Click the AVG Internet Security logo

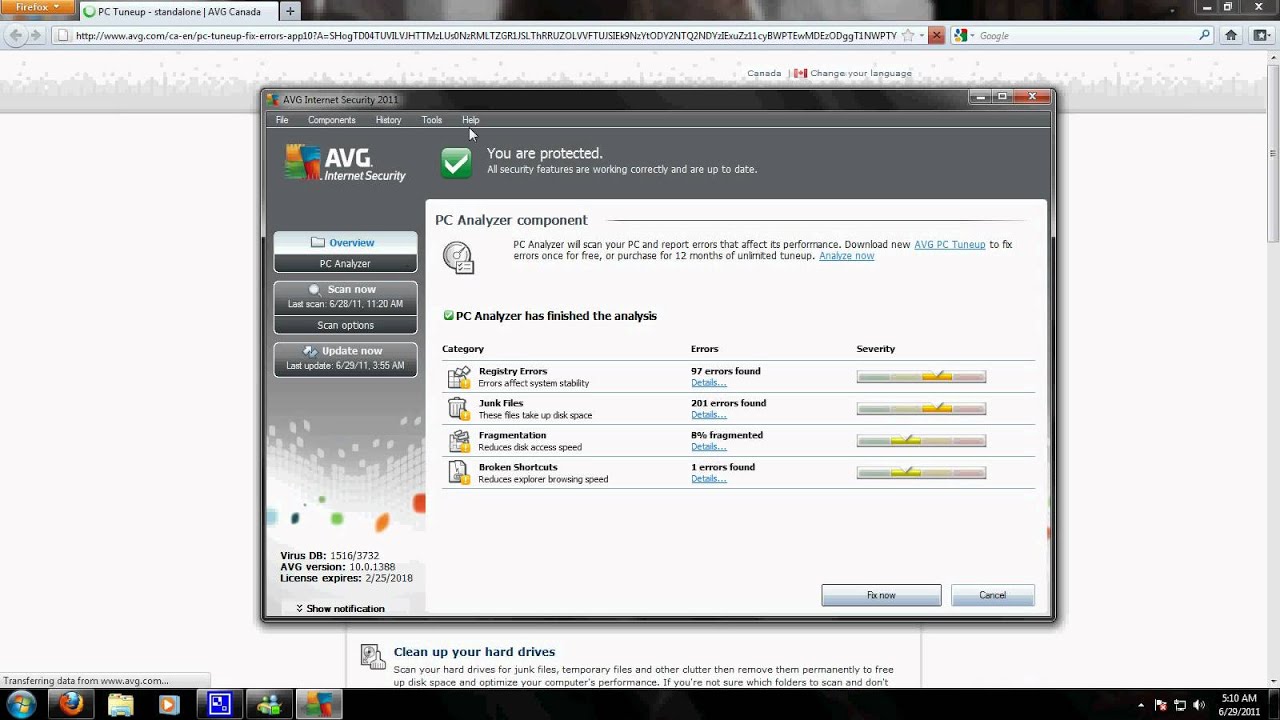click(x=345, y=163)
